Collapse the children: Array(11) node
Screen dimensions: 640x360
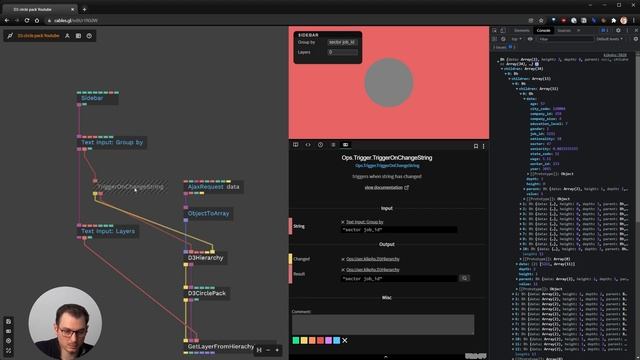coord(517,89)
